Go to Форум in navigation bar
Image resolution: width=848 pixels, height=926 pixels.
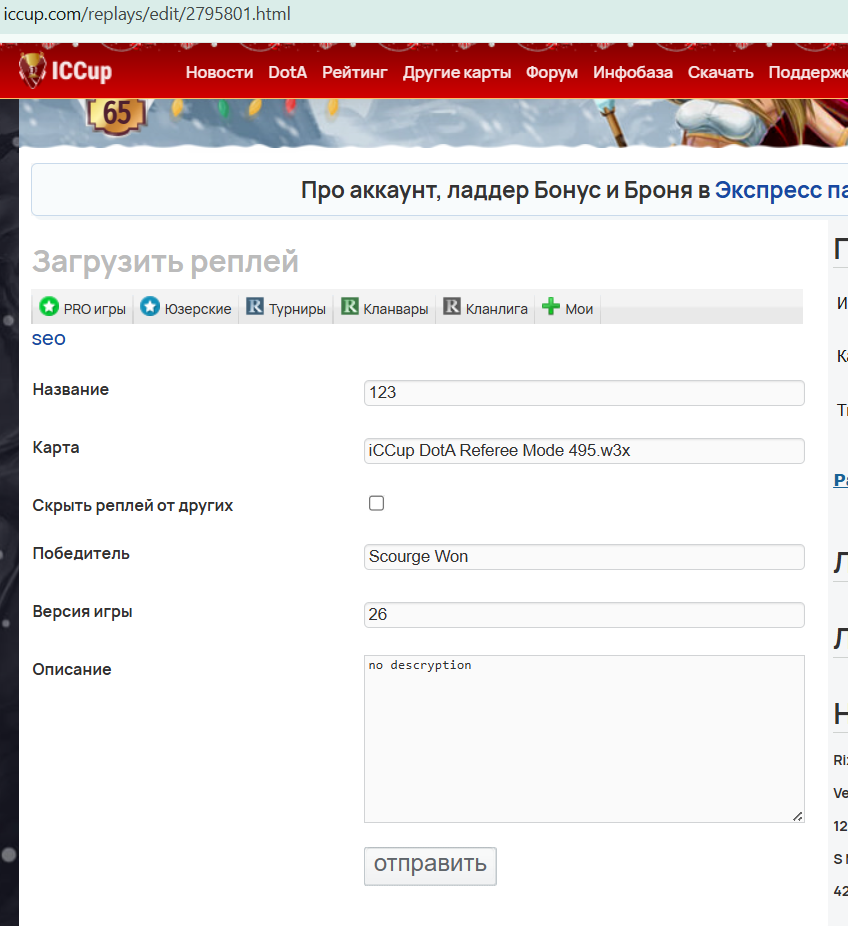pos(552,72)
